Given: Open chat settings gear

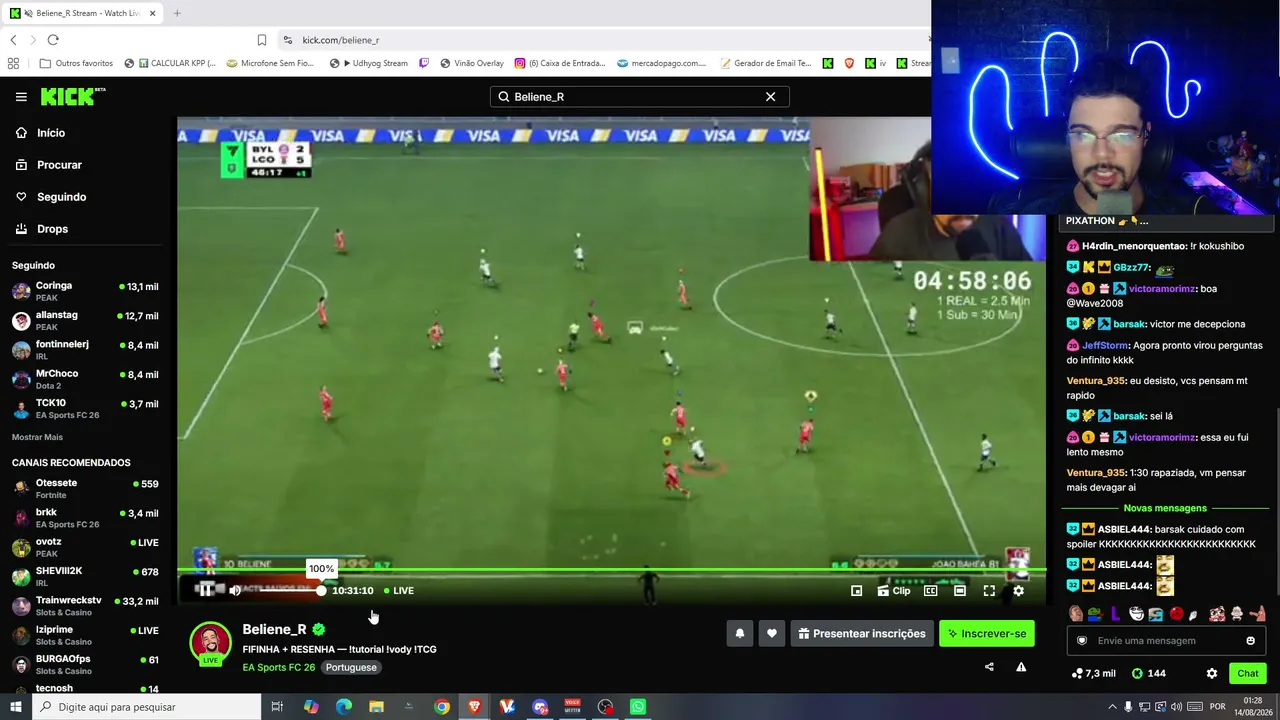Looking at the screenshot, I should (x=1212, y=673).
